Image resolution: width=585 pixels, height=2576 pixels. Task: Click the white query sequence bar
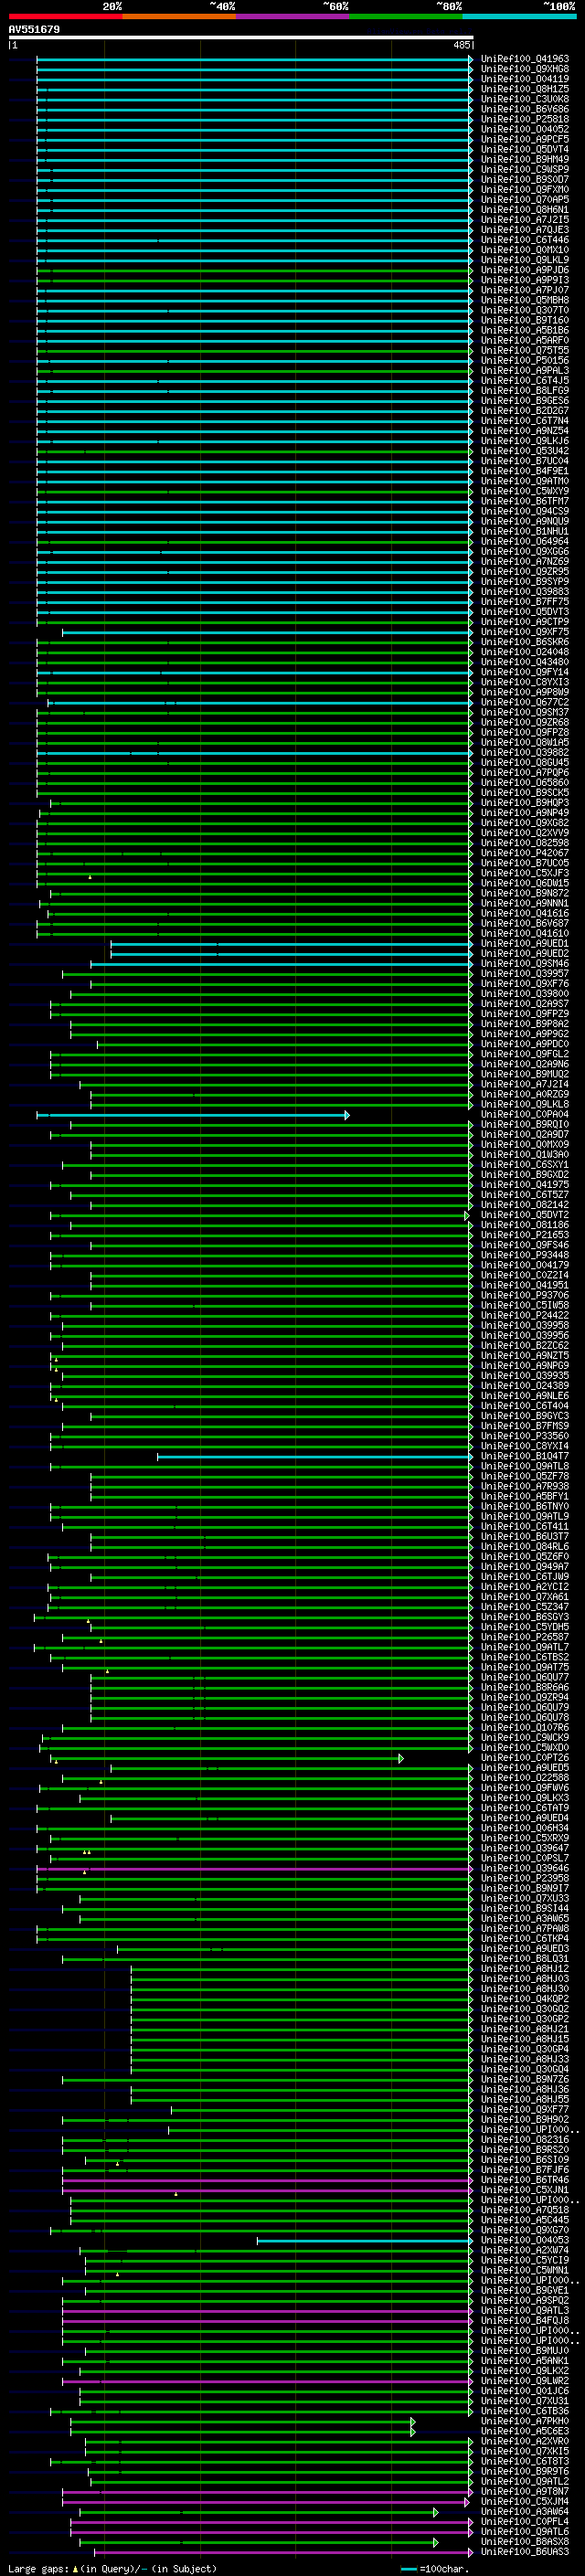coord(241,37)
